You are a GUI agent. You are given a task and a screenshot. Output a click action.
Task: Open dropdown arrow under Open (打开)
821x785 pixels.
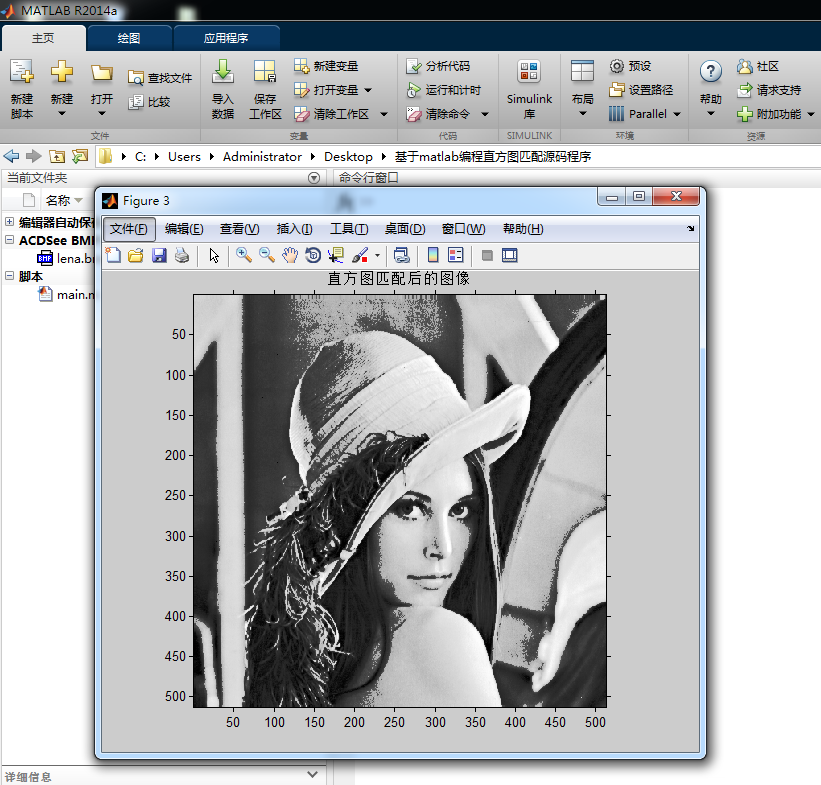tap(102, 114)
